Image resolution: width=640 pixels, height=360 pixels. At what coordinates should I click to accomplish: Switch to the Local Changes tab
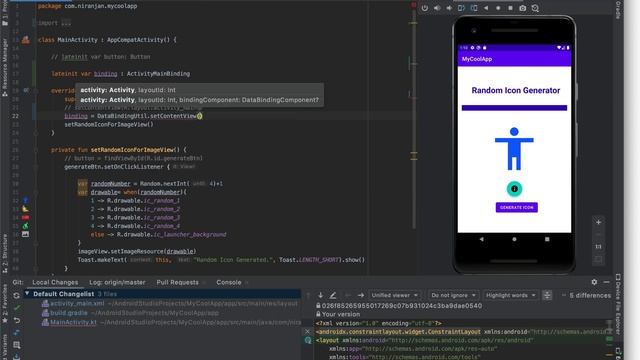click(x=55, y=282)
